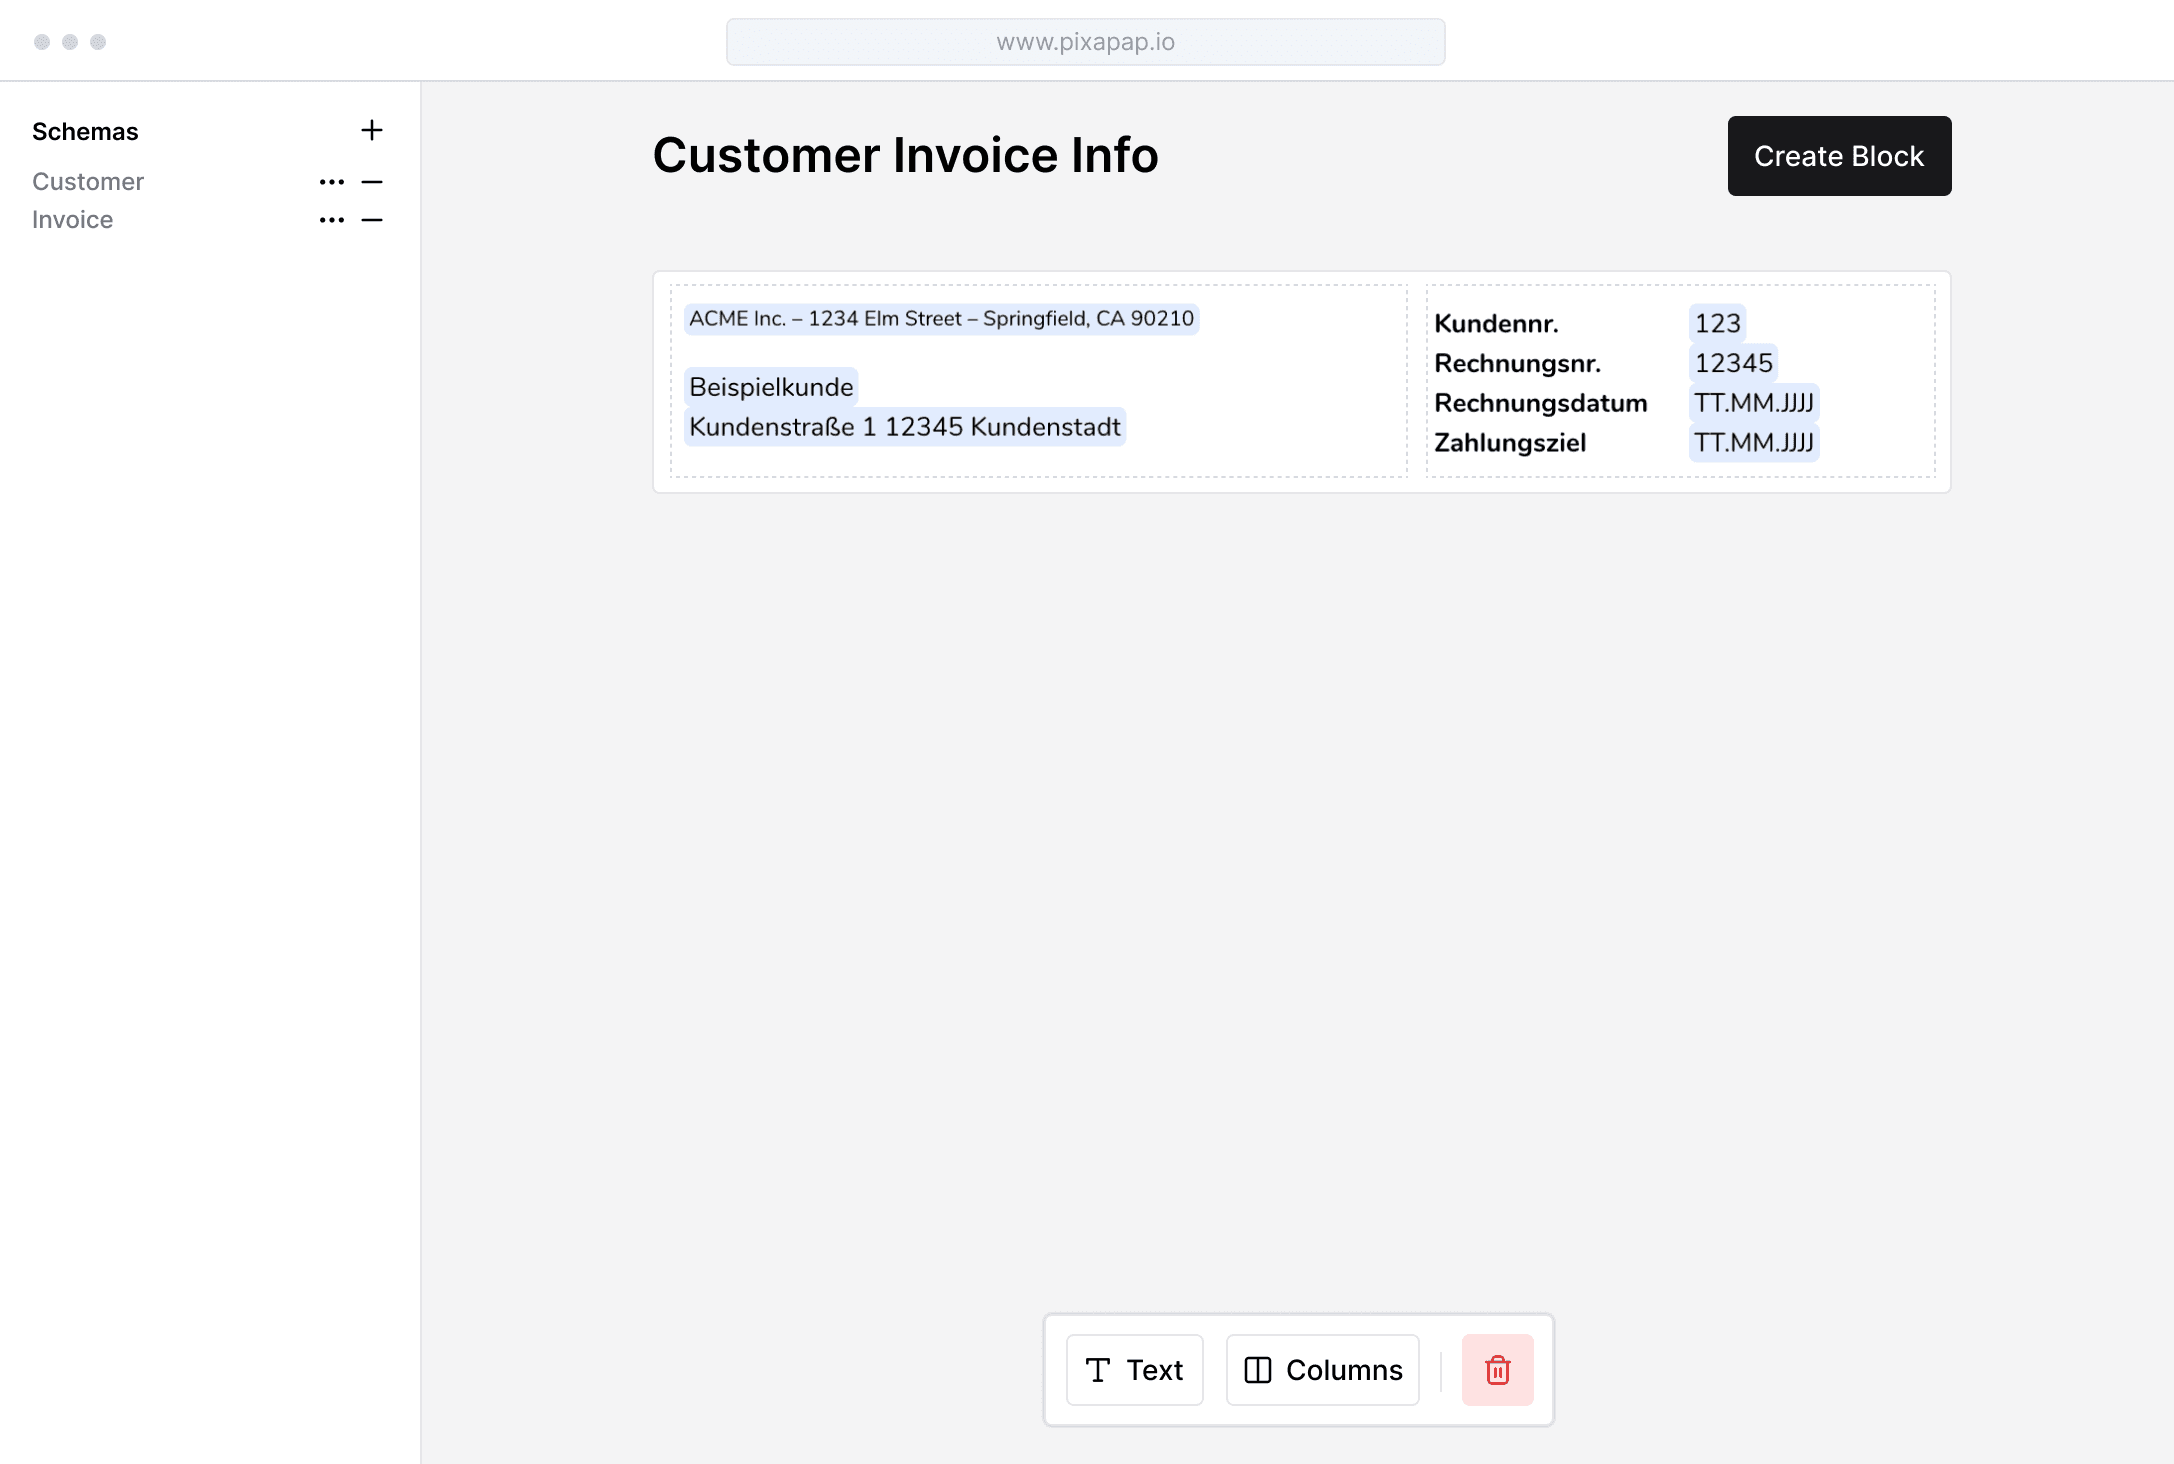Select the Customer schema in sidebar
This screenshot has width=2174, height=1464.
pyautogui.click(x=88, y=182)
